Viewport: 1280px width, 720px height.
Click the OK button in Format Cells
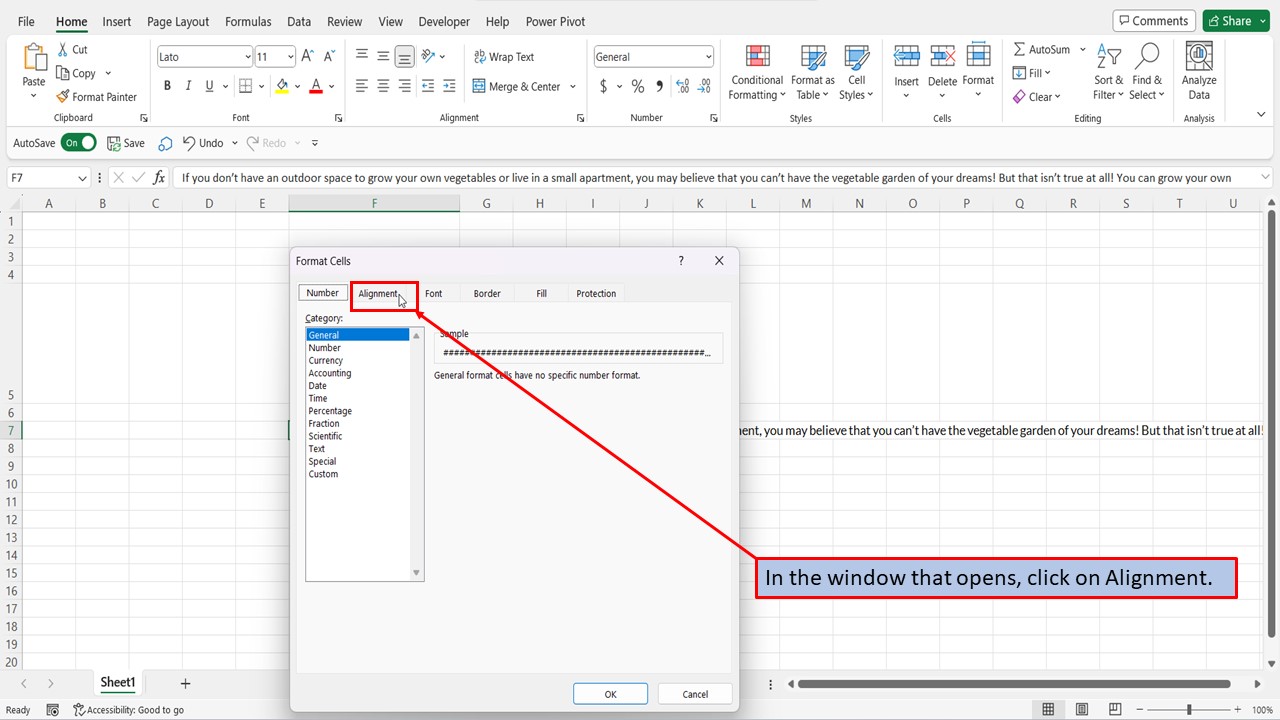coord(610,693)
